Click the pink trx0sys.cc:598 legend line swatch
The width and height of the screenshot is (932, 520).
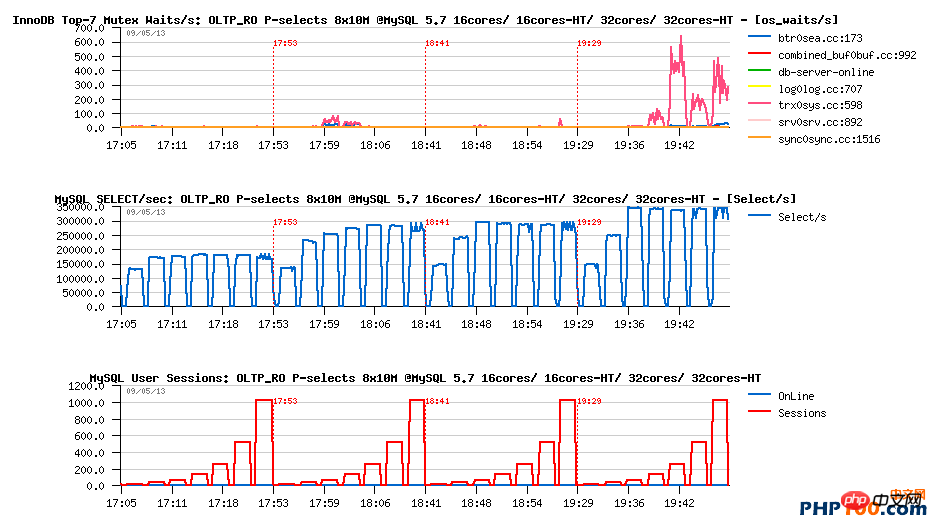tap(759, 104)
